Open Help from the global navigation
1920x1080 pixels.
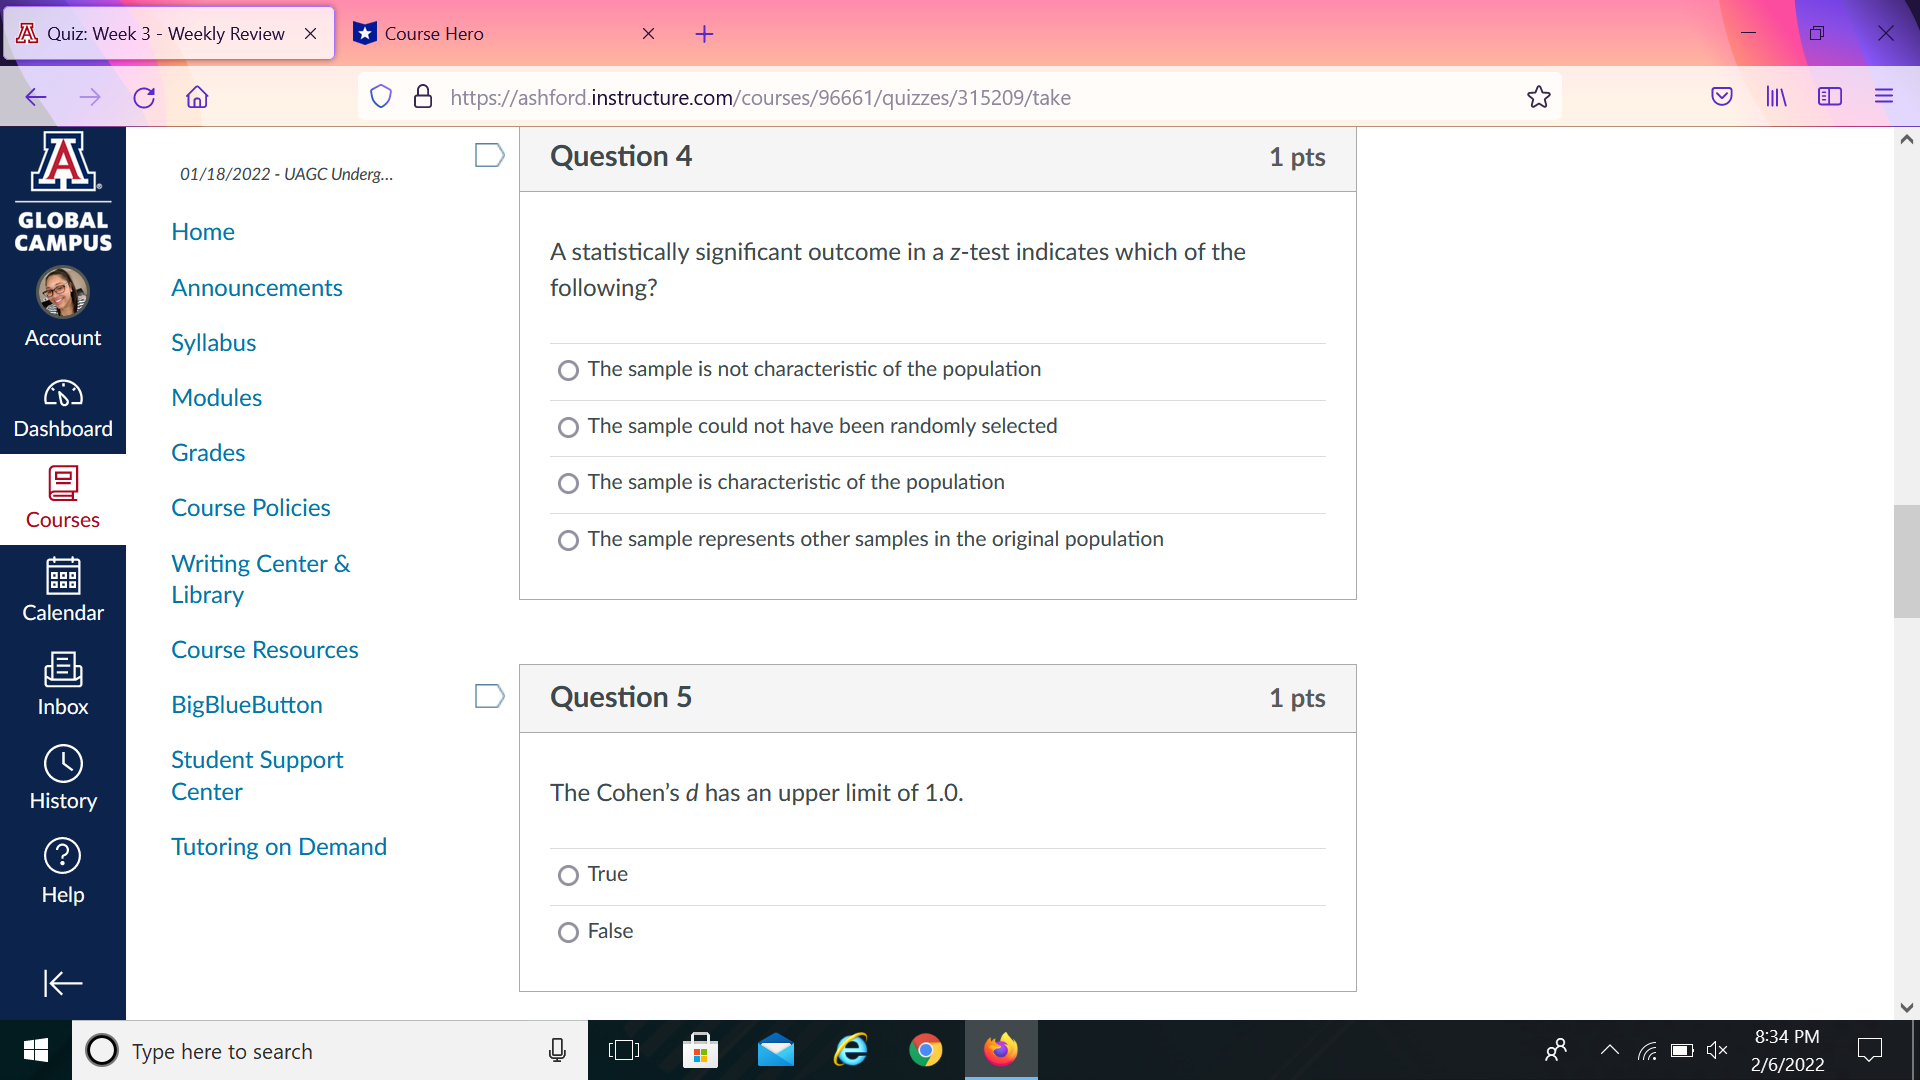[63, 868]
